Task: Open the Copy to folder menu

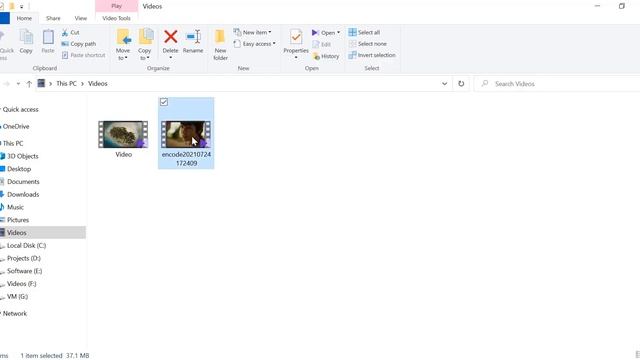Action: pyautogui.click(x=144, y=45)
